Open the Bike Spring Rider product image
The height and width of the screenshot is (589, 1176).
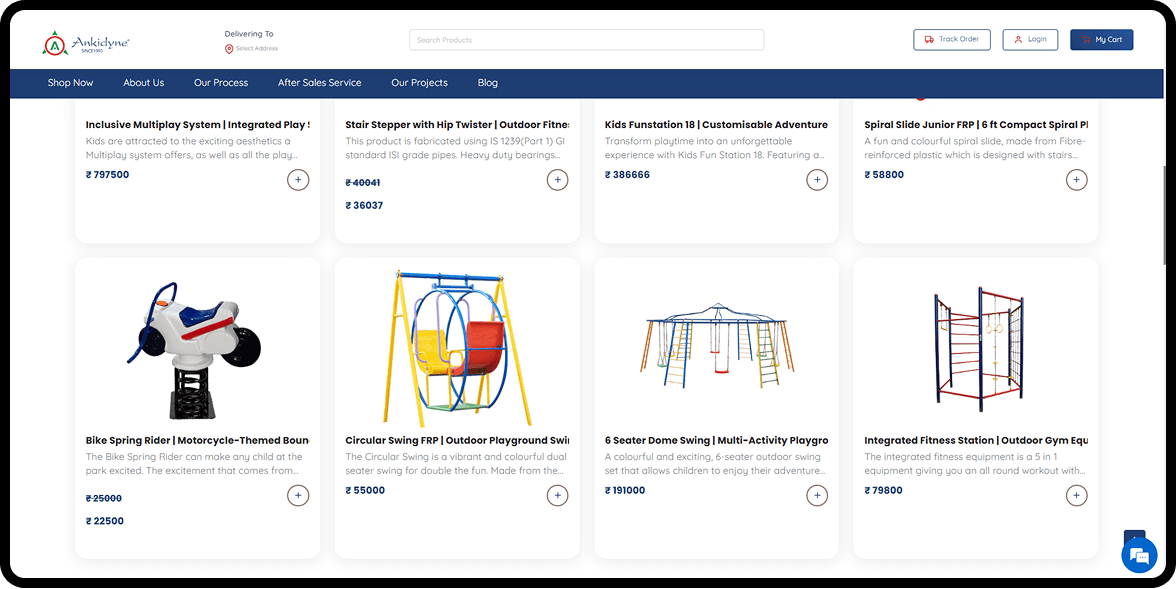point(197,347)
